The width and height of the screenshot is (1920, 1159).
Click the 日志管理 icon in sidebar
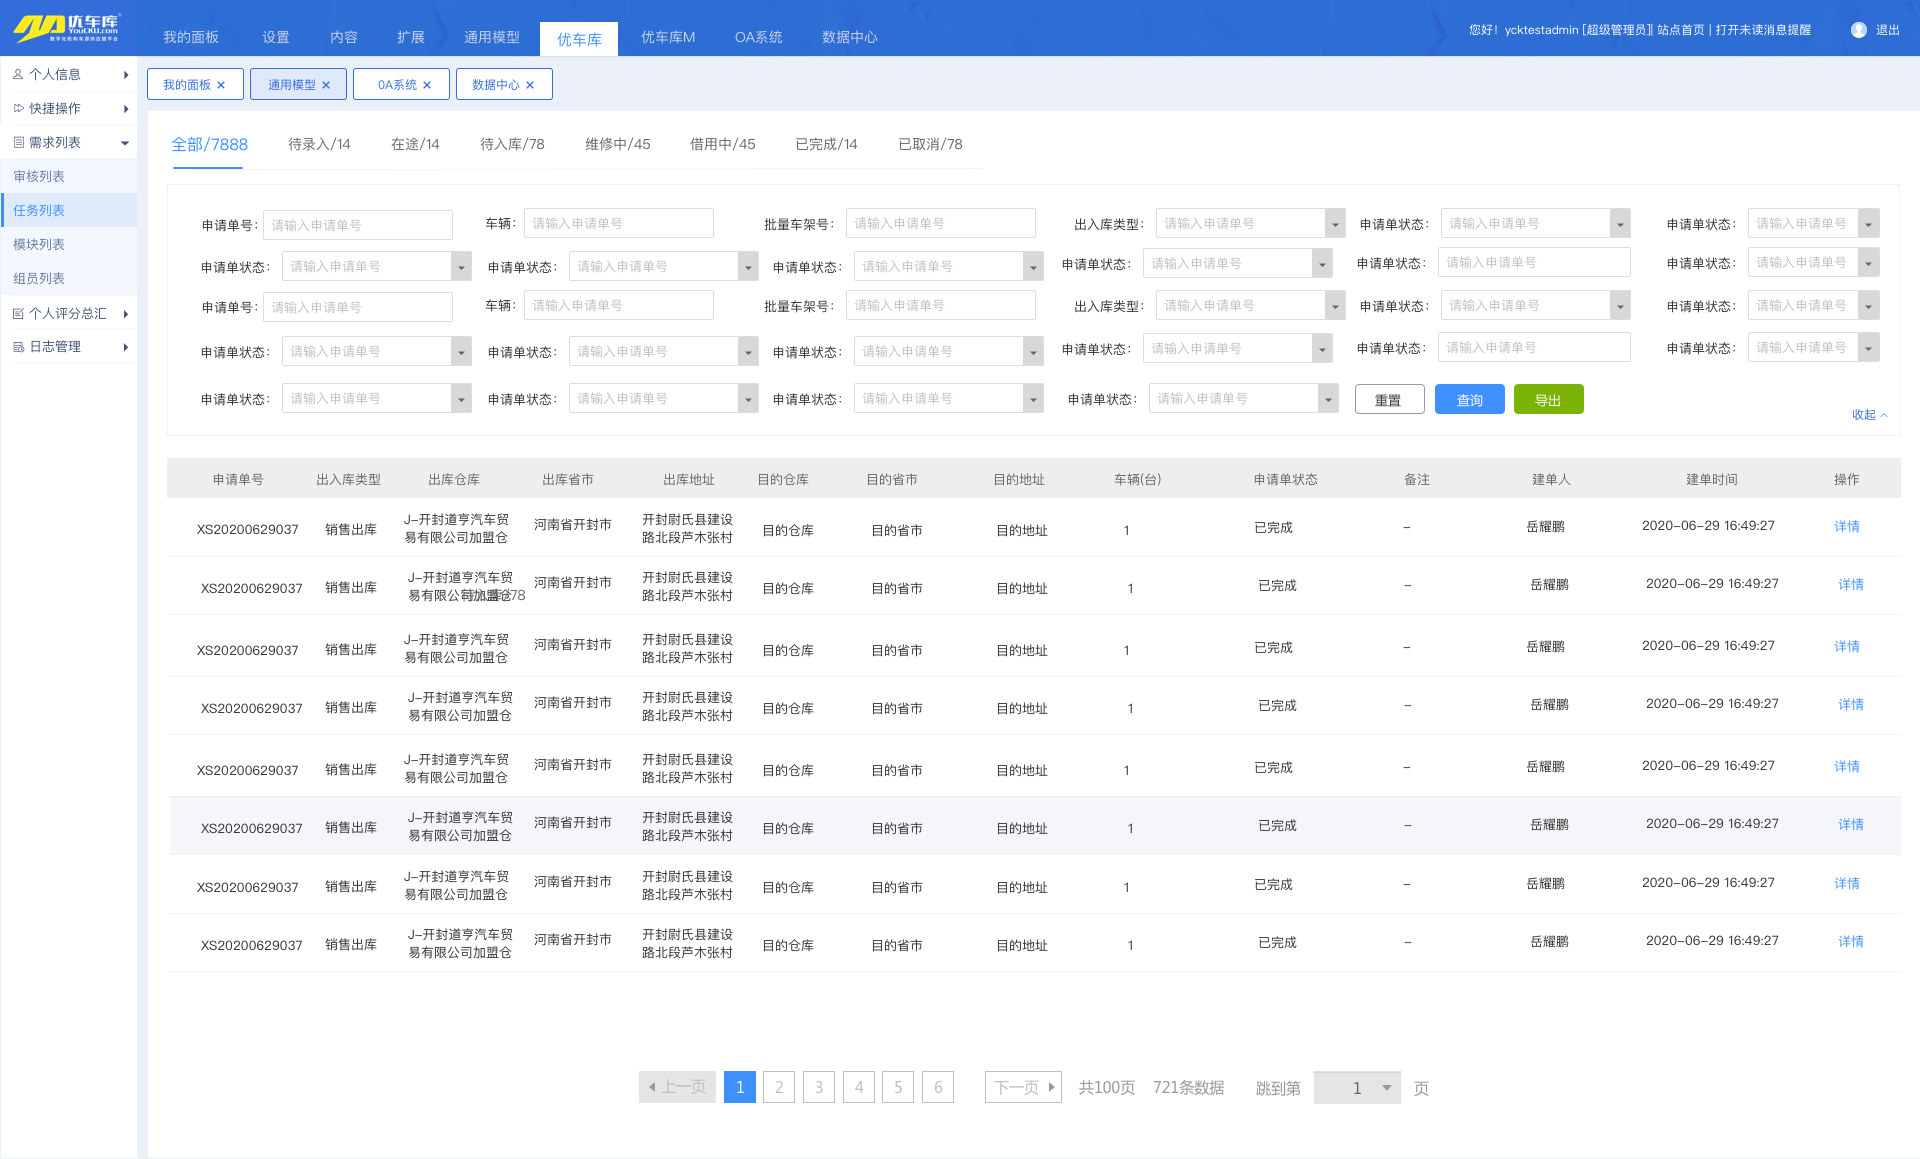pos(18,347)
